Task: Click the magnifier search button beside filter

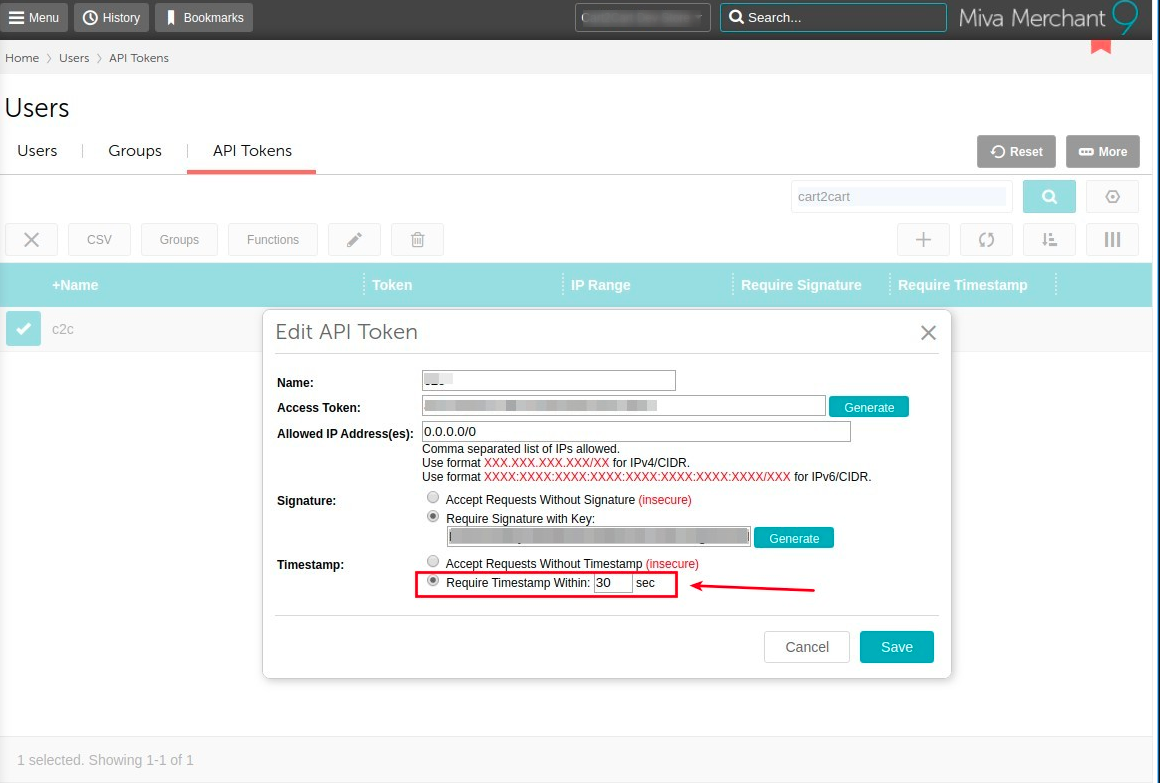Action: click(x=1049, y=197)
